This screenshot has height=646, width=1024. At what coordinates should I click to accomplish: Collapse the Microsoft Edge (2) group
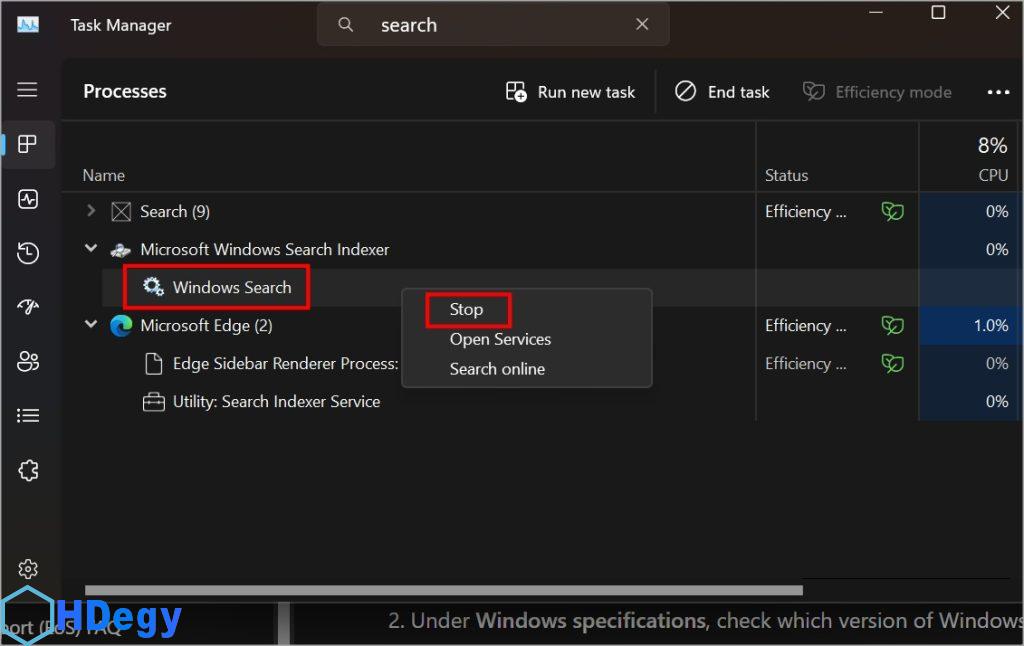pyautogui.click(x=91, y=325)
